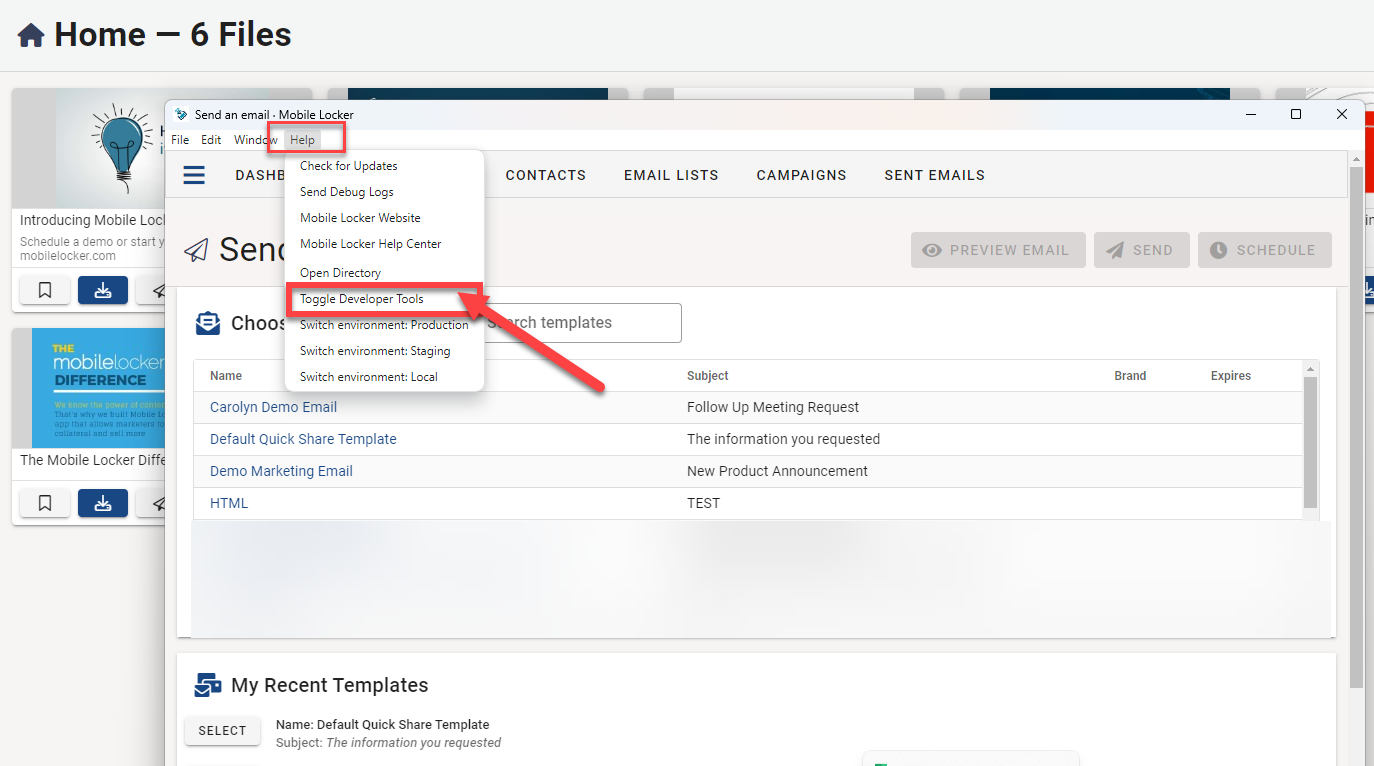
Task: Focus the Search templates field
Action: pyautogui.click(x=582, y=323)
